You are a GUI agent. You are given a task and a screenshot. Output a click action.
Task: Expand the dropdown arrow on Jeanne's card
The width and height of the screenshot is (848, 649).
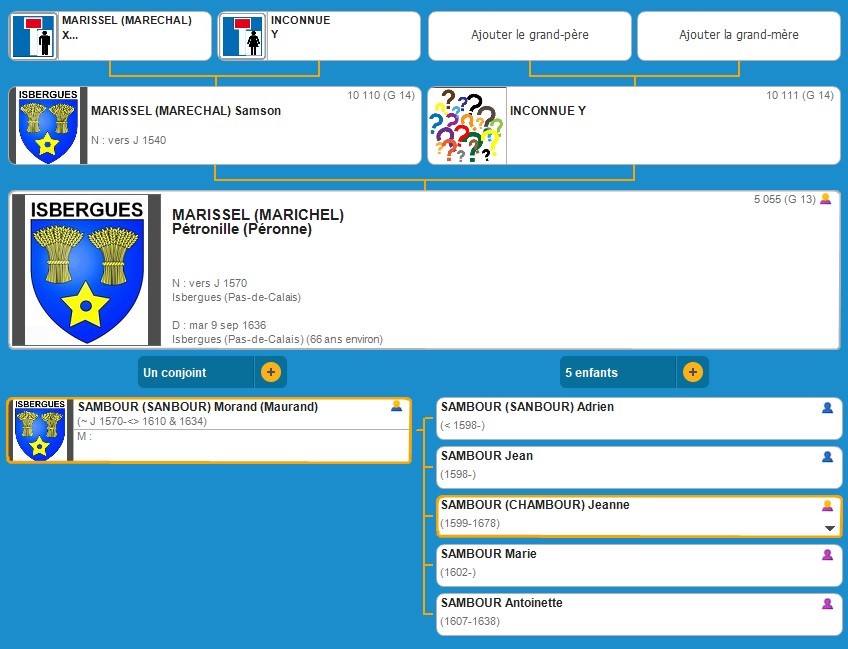point(829,528)
